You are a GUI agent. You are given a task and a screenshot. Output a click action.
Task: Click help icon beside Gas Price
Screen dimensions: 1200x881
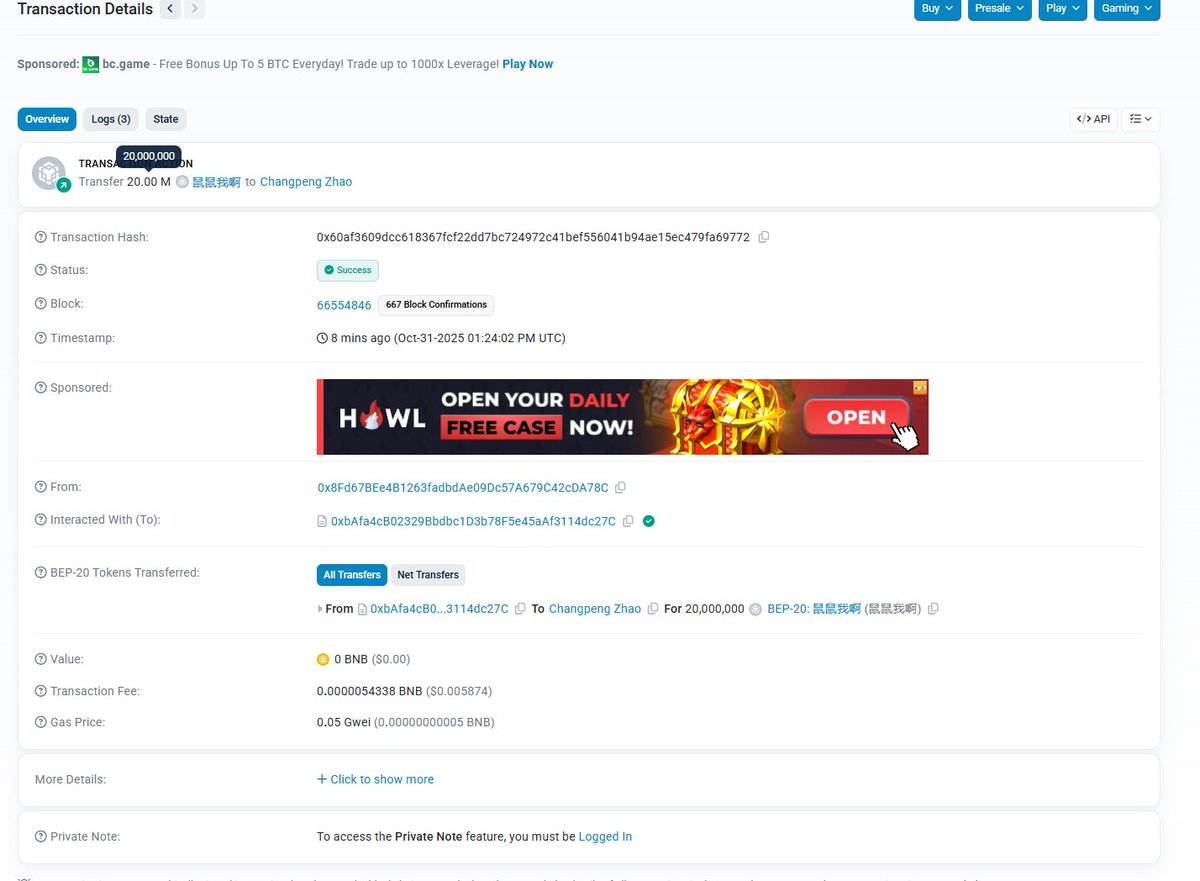[41, 723]
